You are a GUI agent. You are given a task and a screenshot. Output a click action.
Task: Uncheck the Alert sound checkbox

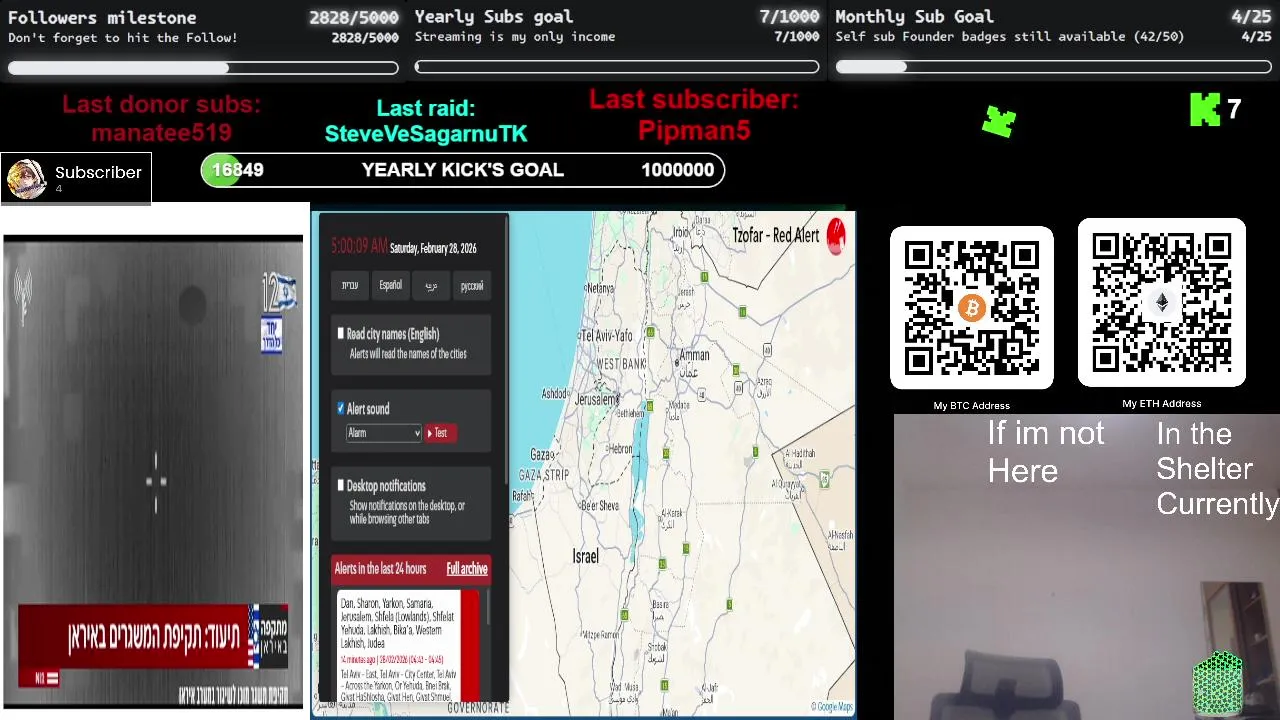point(341,408)
